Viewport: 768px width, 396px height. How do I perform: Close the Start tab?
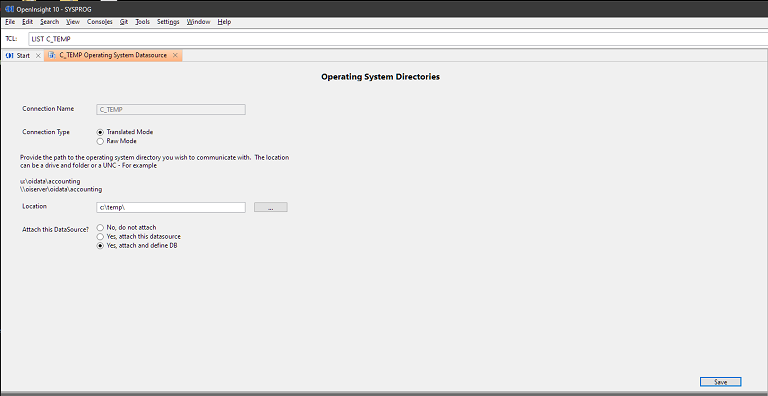(38, 56)
